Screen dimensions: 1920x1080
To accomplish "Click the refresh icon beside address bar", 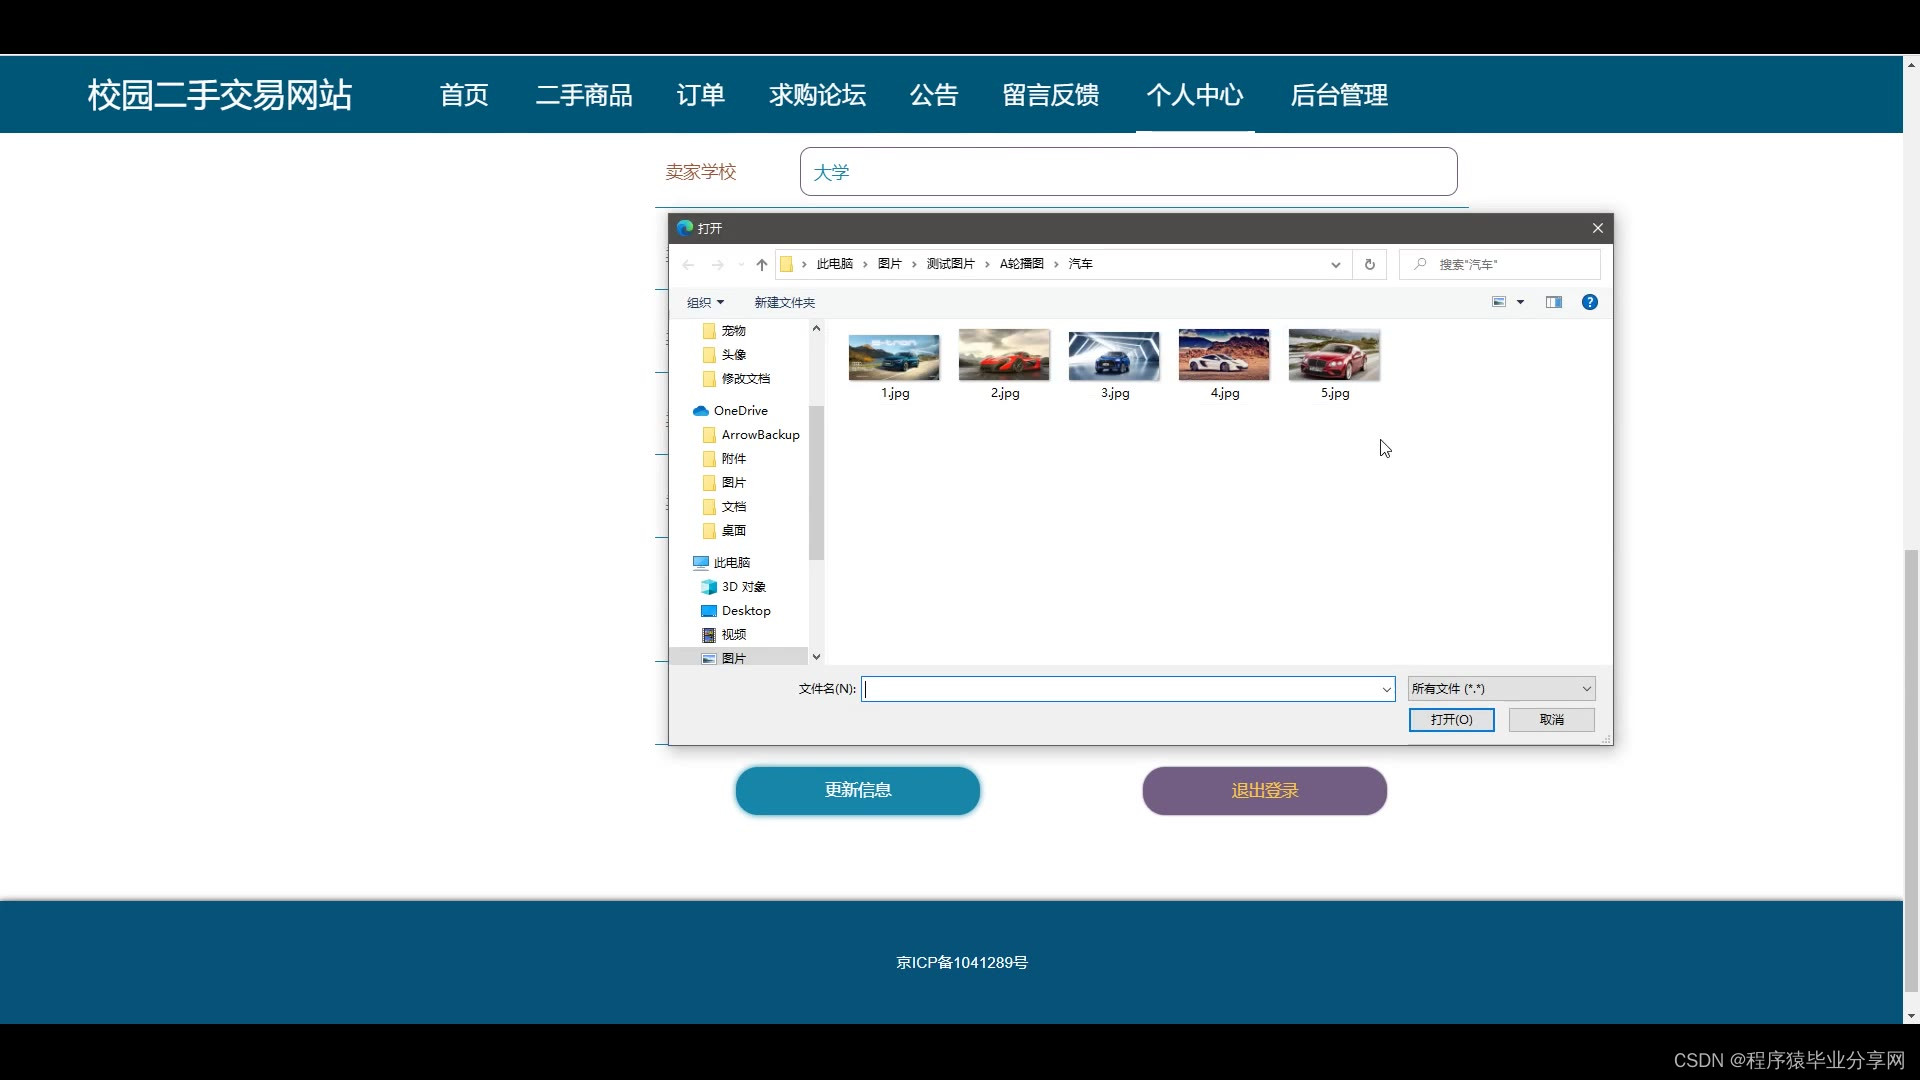I will pyautogui.click(x=1369, y=265).
